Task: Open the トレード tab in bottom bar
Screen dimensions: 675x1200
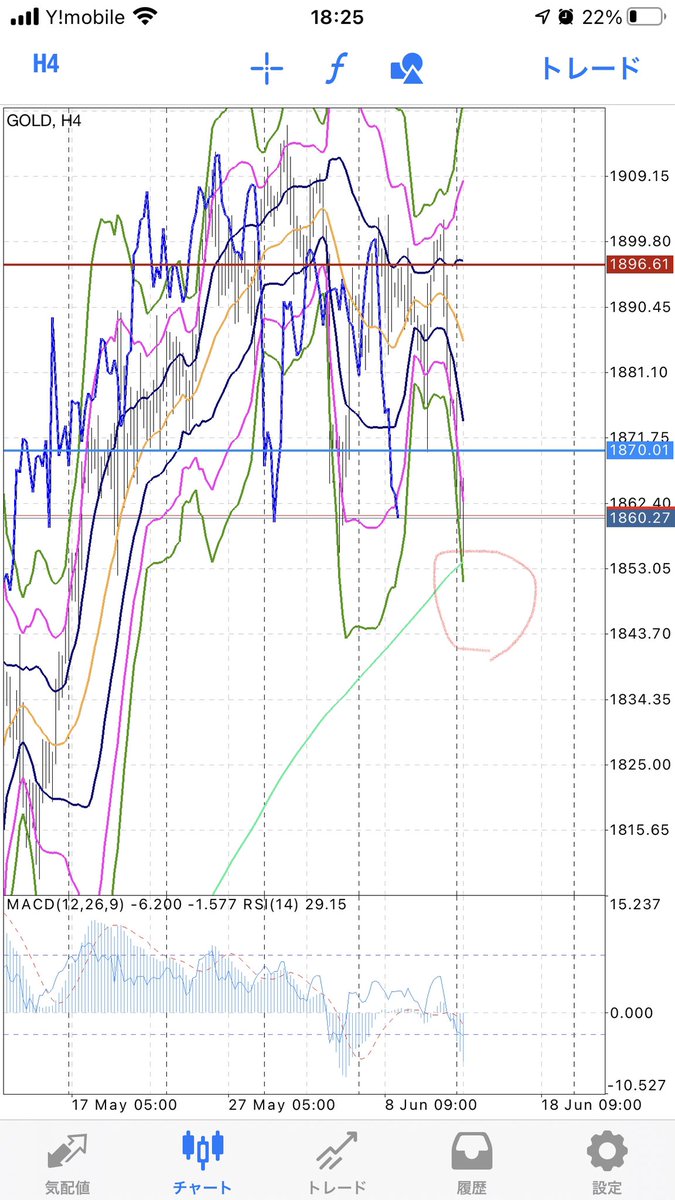Action: pos(337,1162)
